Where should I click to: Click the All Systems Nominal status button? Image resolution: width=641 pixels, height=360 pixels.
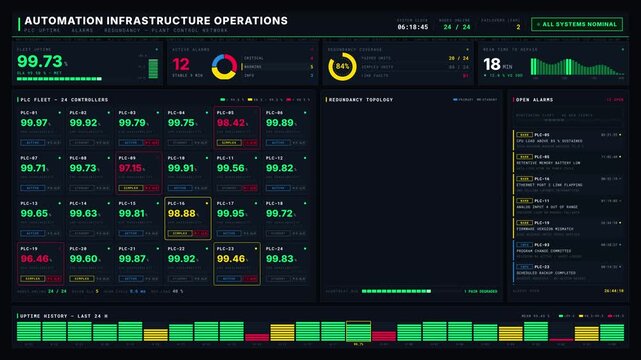[x=577, y=24]
